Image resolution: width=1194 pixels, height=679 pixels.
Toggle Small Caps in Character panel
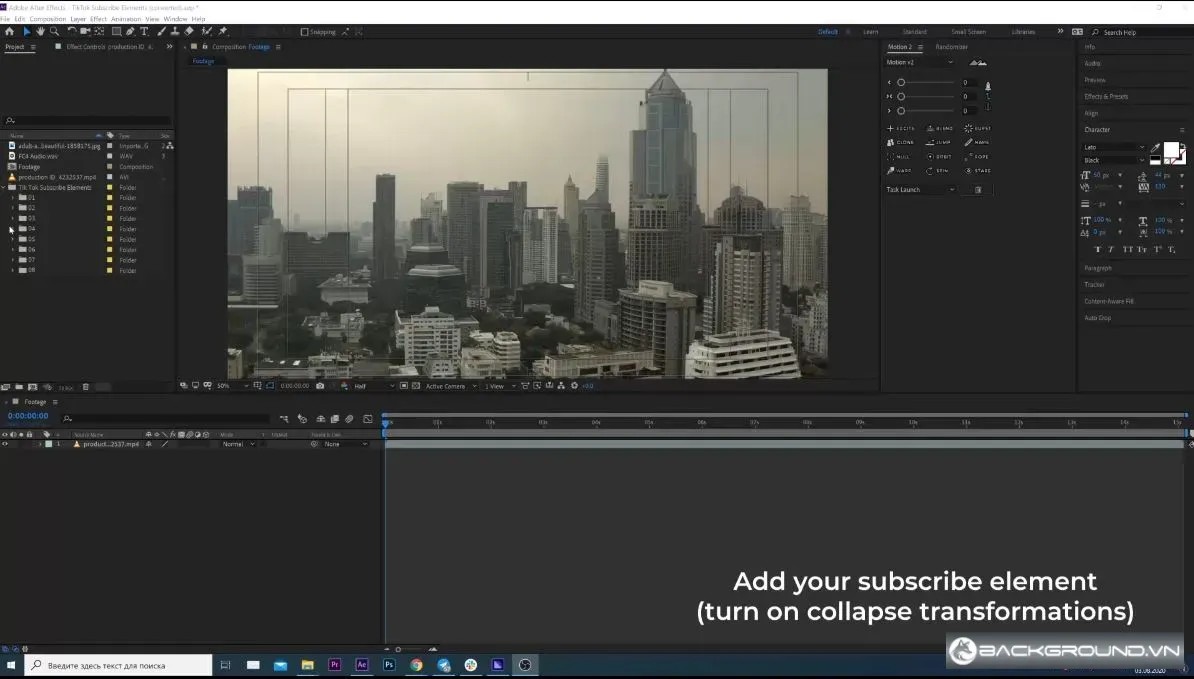[1141, 250]
